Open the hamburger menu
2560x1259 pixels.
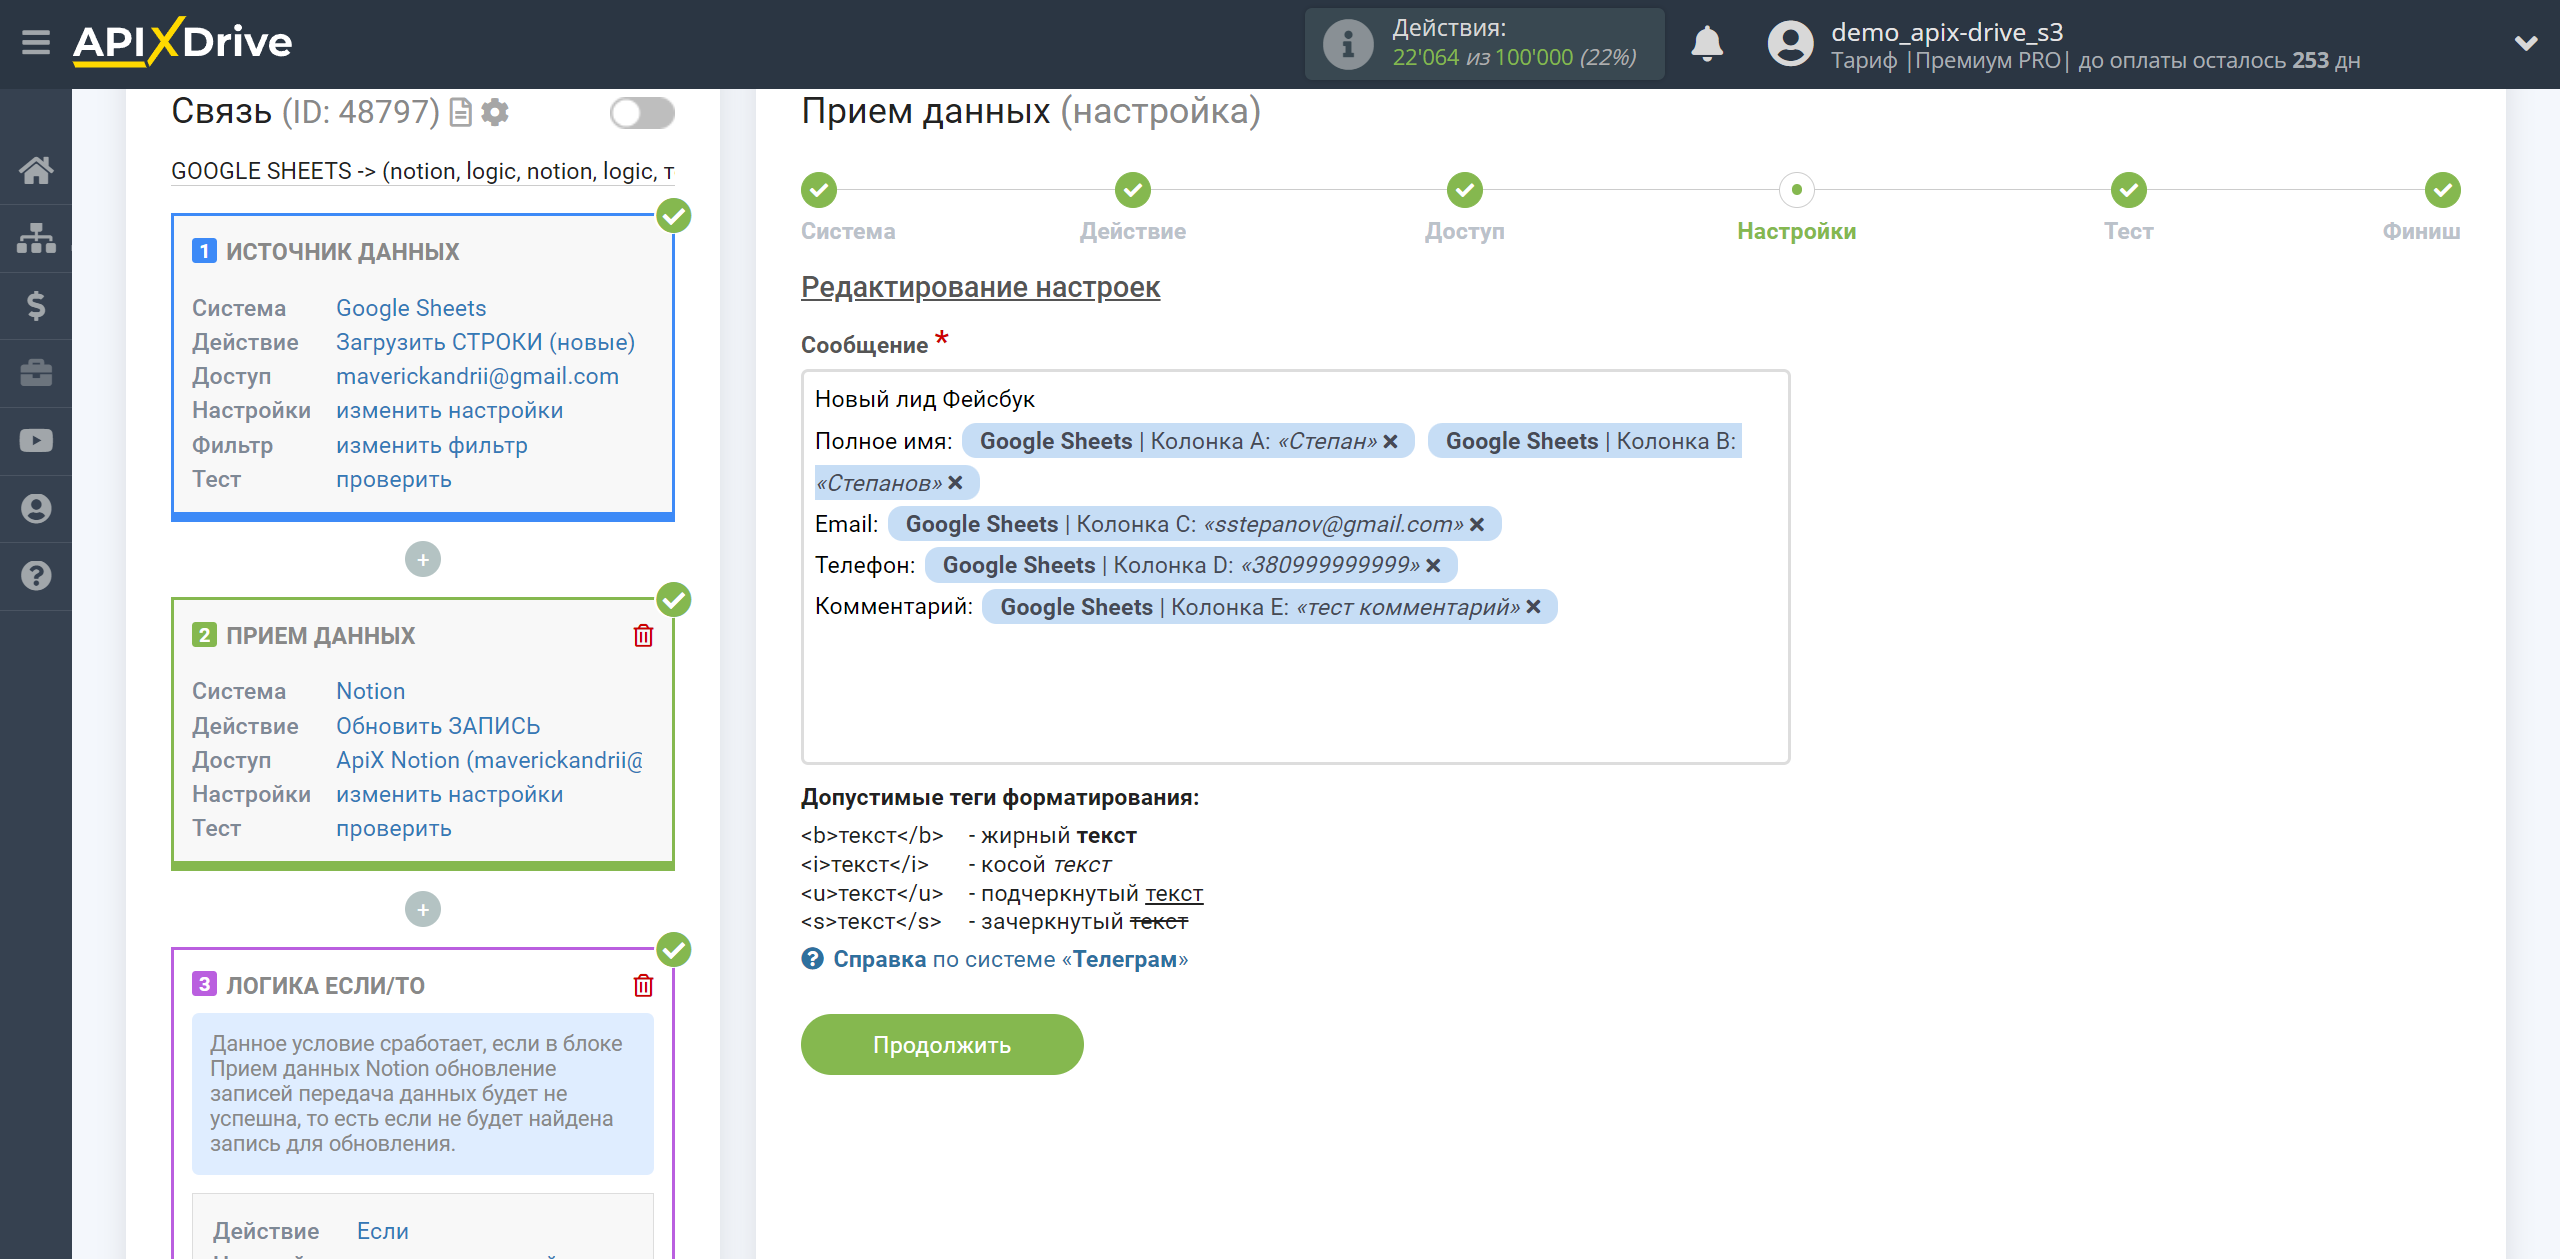click(x=36, y=42)
